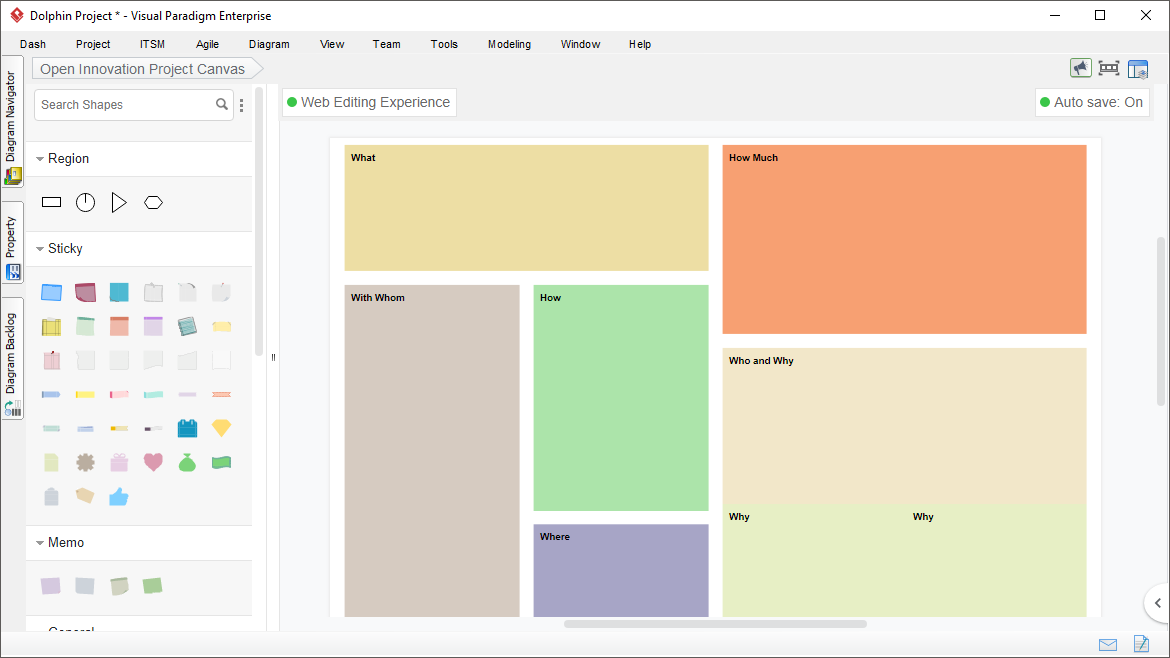Pick the blue calendar sticky shape
The height and width of the screenshot is (658, 1170).
click(187, 428)
